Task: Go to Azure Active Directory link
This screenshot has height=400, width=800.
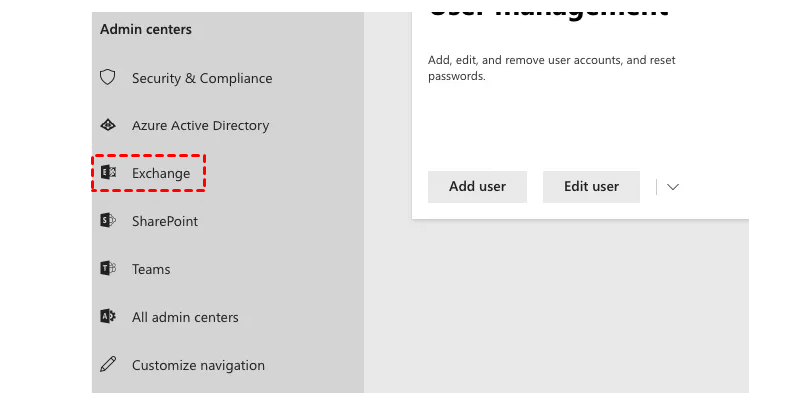Action: tap(200, 126)
